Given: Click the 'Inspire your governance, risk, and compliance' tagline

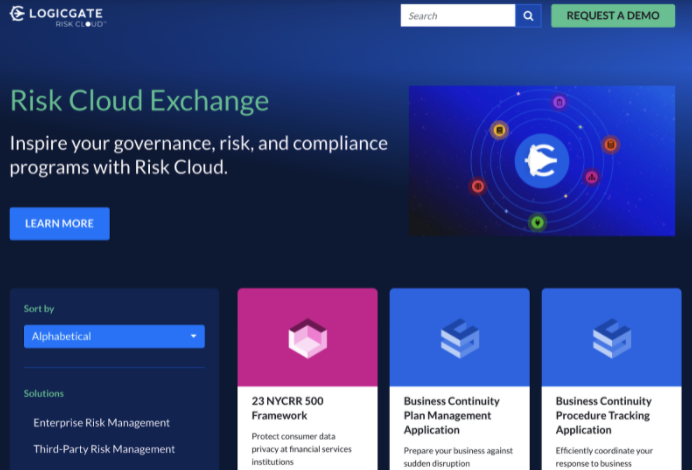Looking at the screenshot, I should 199,155.
